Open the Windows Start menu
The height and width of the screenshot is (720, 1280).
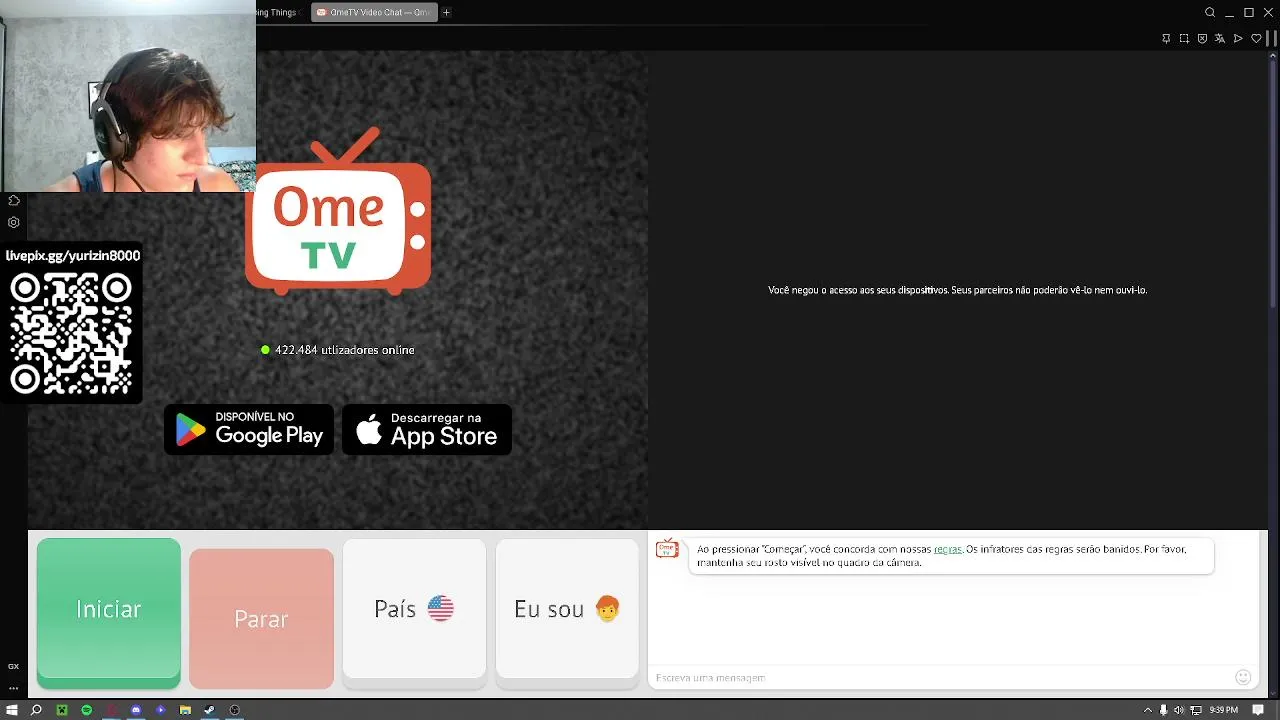tap(12, 710)
